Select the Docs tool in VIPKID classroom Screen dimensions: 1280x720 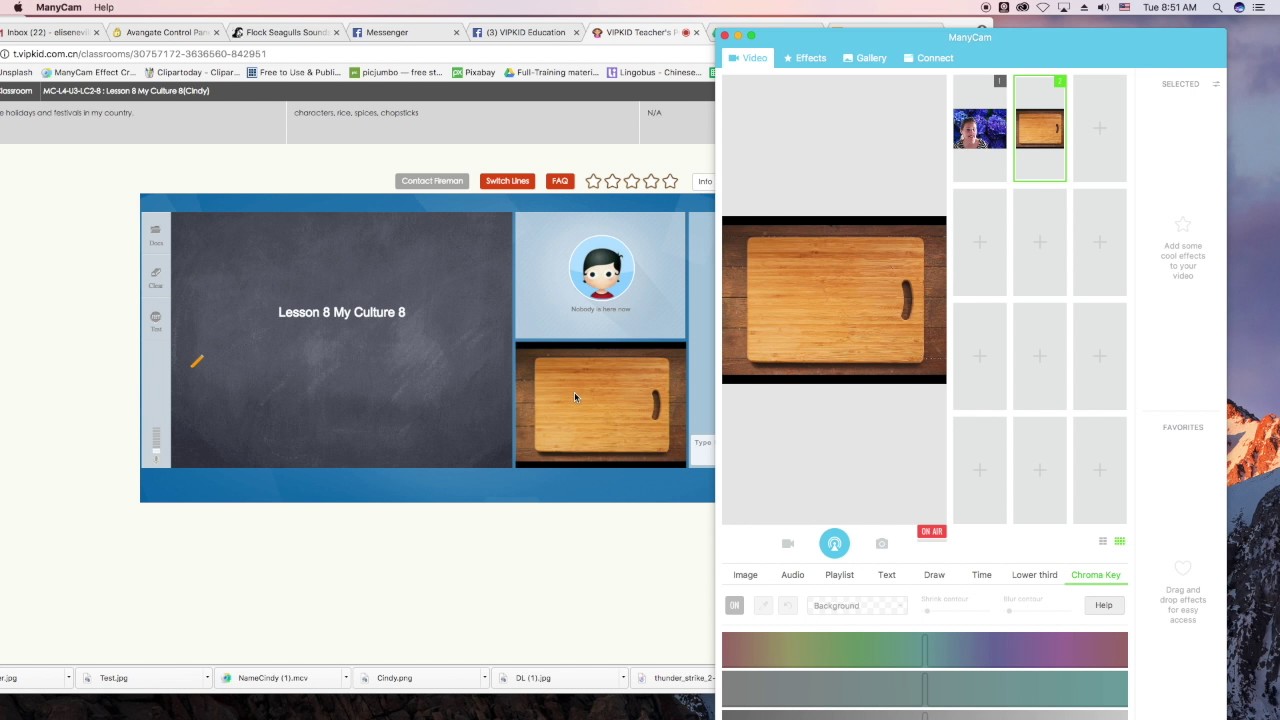point(156,234)
